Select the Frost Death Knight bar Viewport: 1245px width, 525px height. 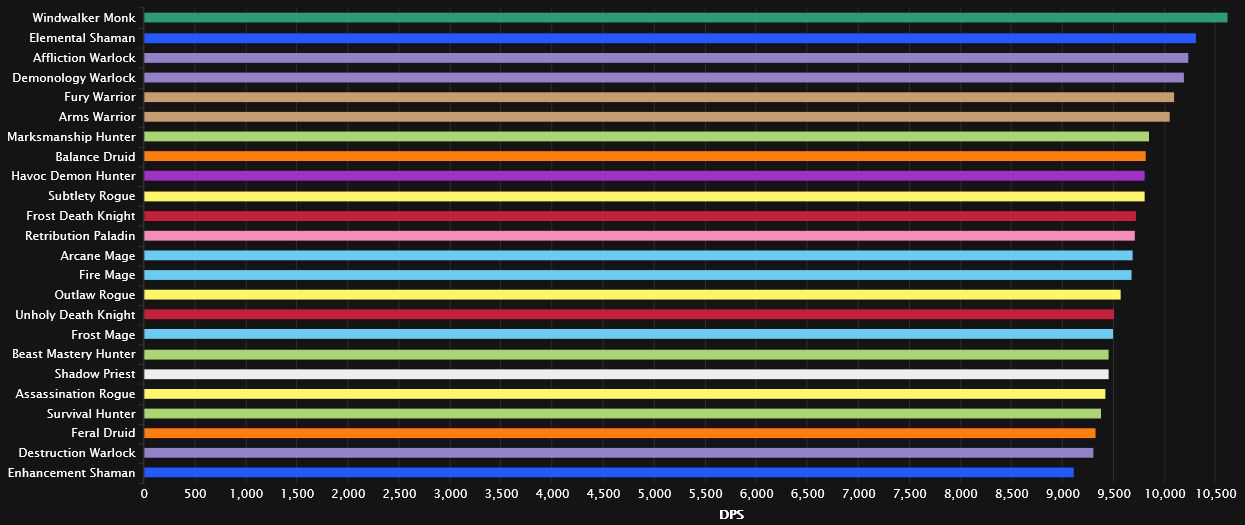[x=640, y=216]
